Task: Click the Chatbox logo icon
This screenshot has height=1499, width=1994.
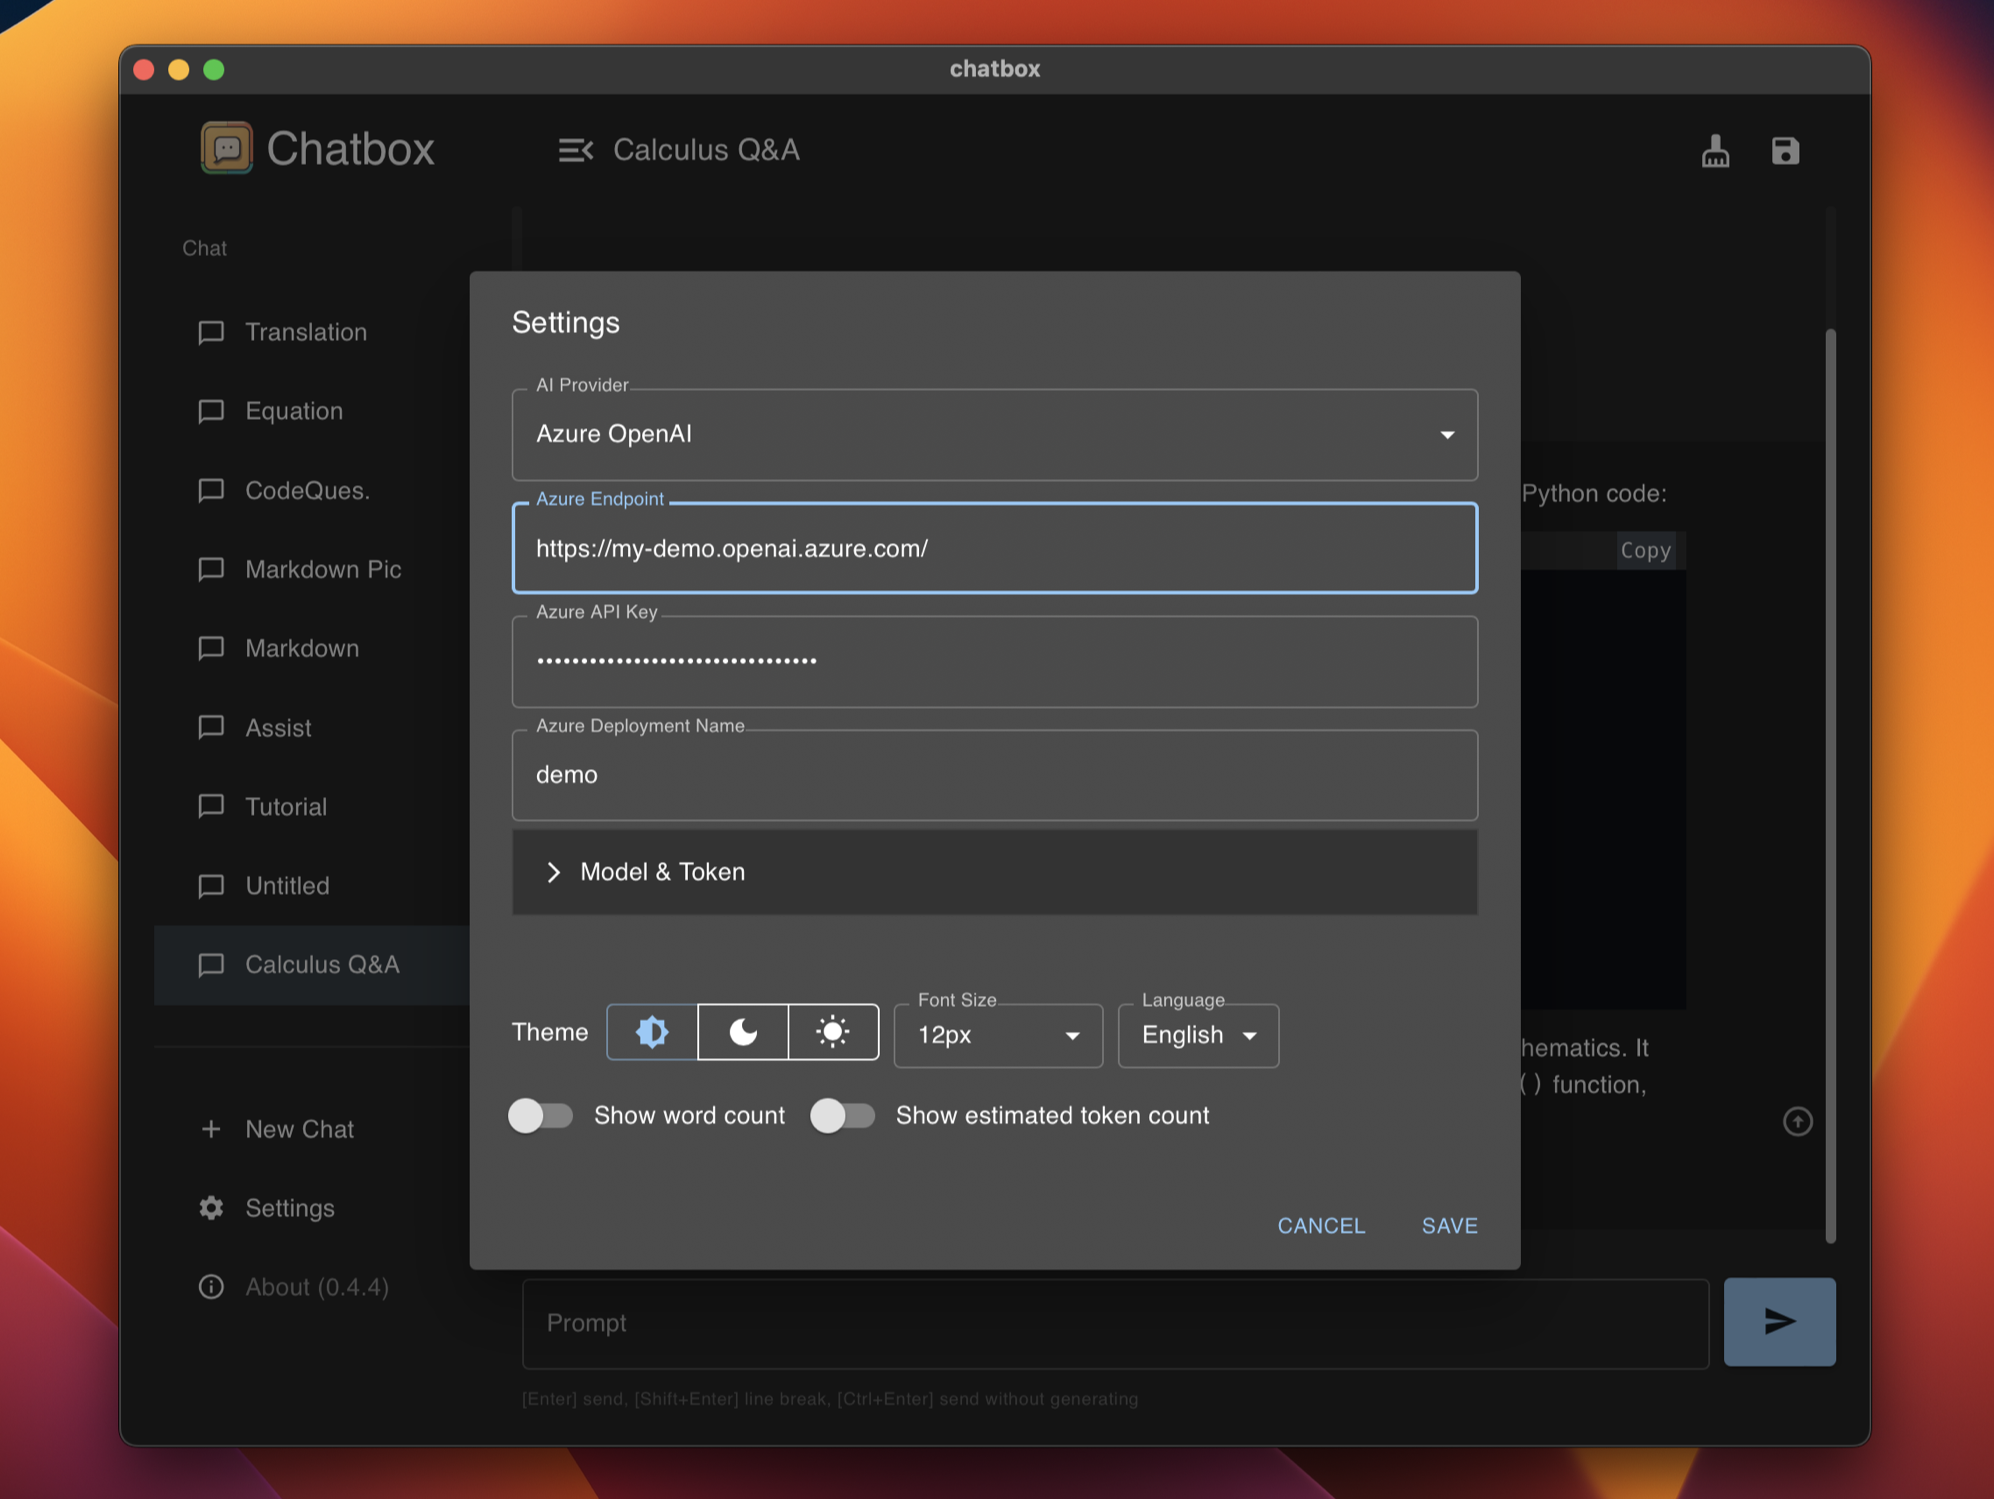Action: click(227, 148)
